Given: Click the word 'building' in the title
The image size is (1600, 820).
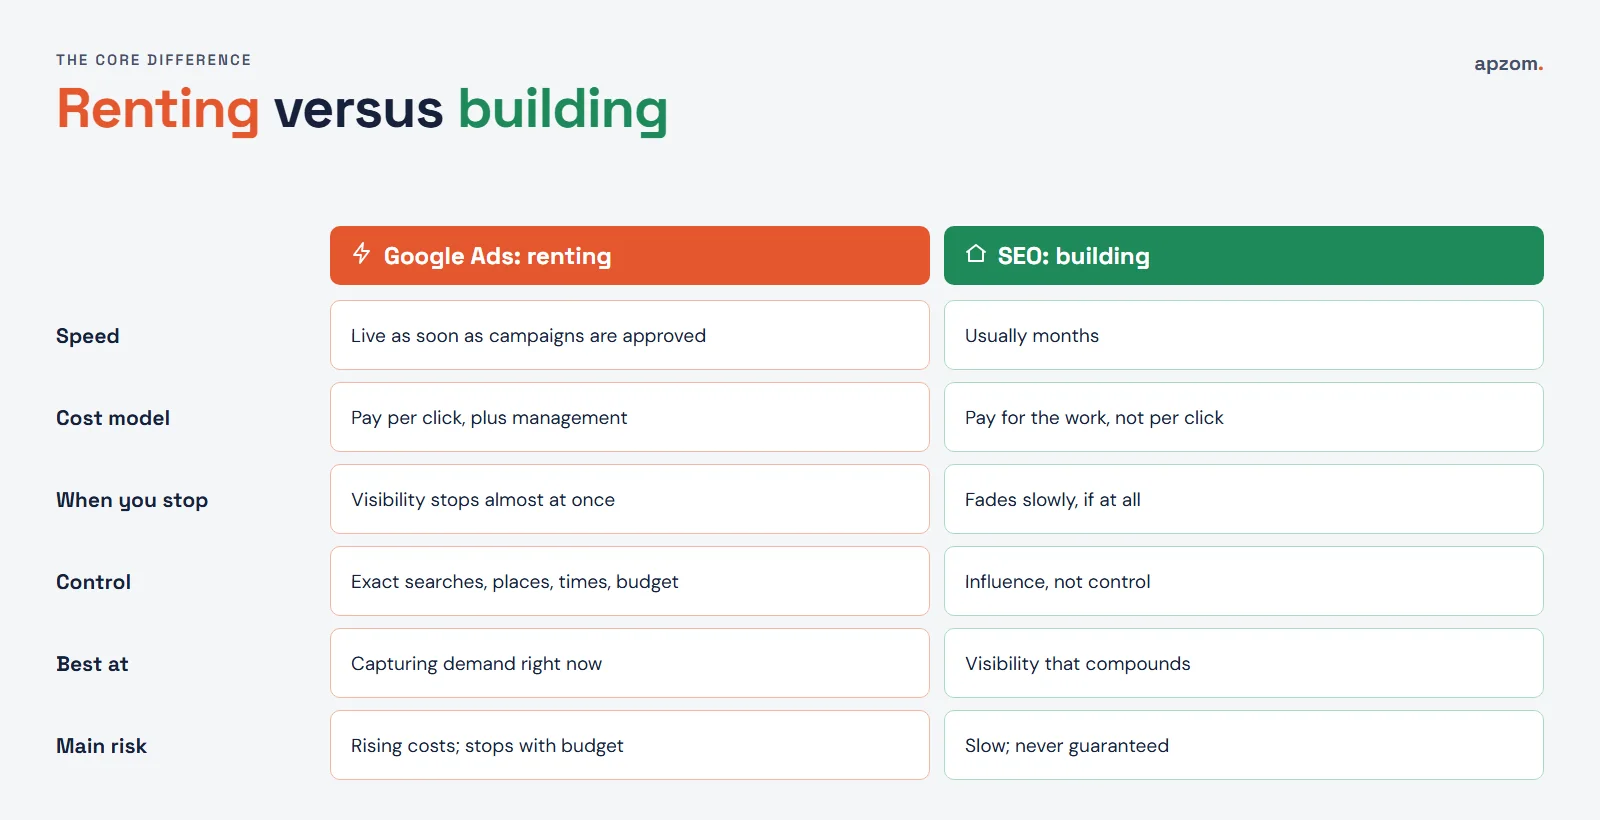Looking at the screenshot, I should [x=563, y=109].
